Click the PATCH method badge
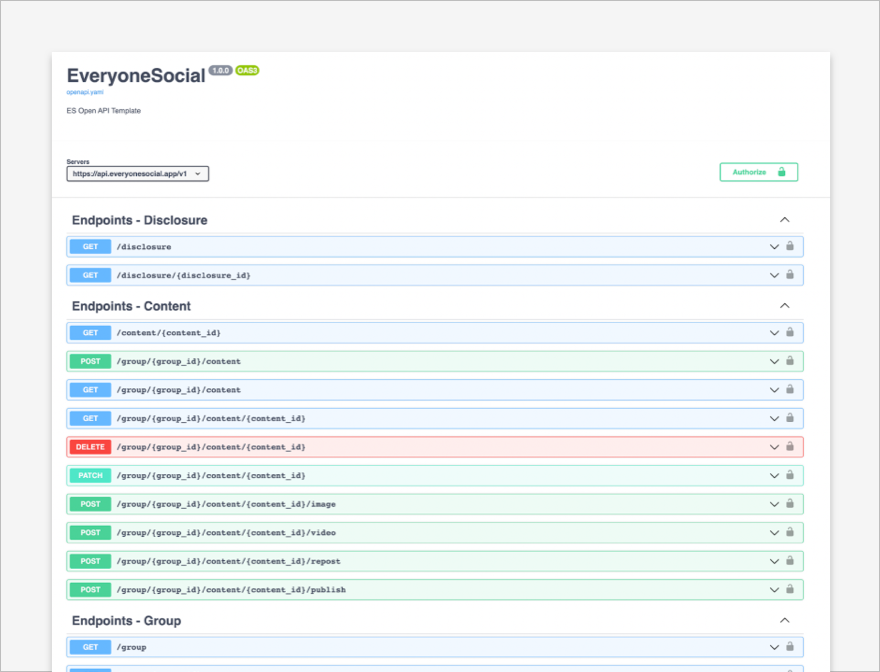The height and width of the screenshot is (672, 880). tap(90, 476)
